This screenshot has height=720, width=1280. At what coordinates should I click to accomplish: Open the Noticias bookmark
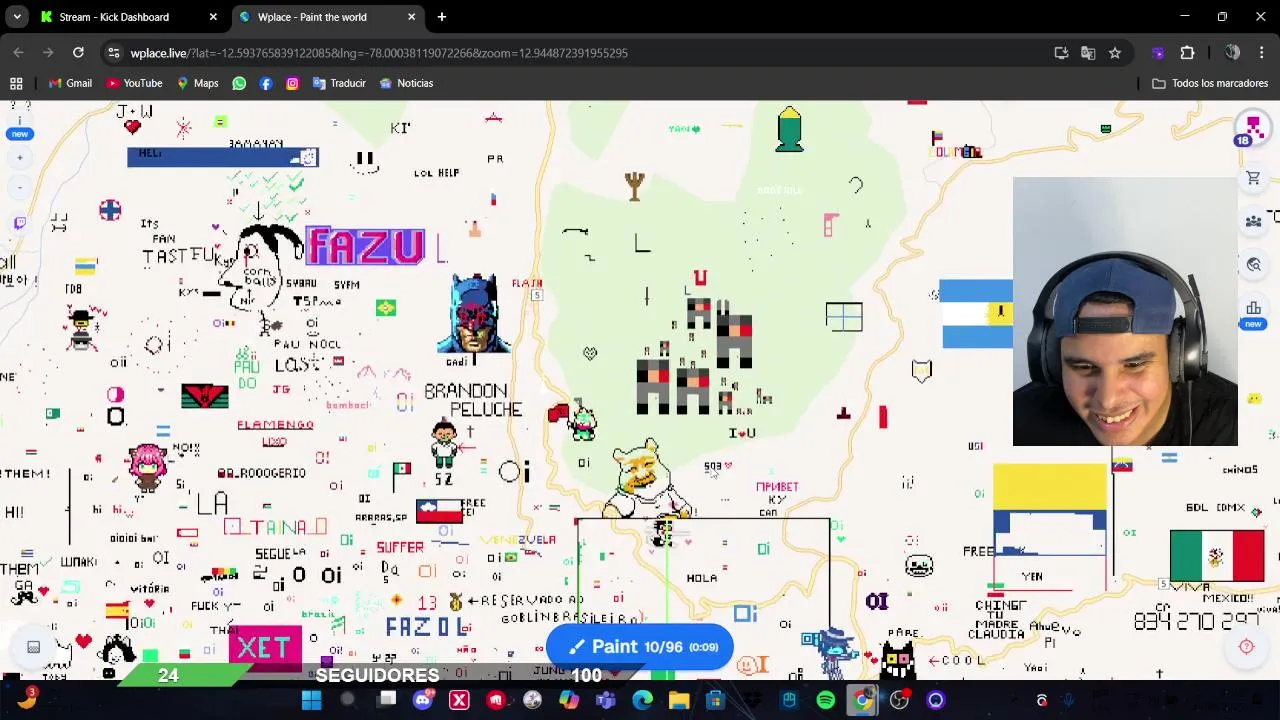coord(406,83)
